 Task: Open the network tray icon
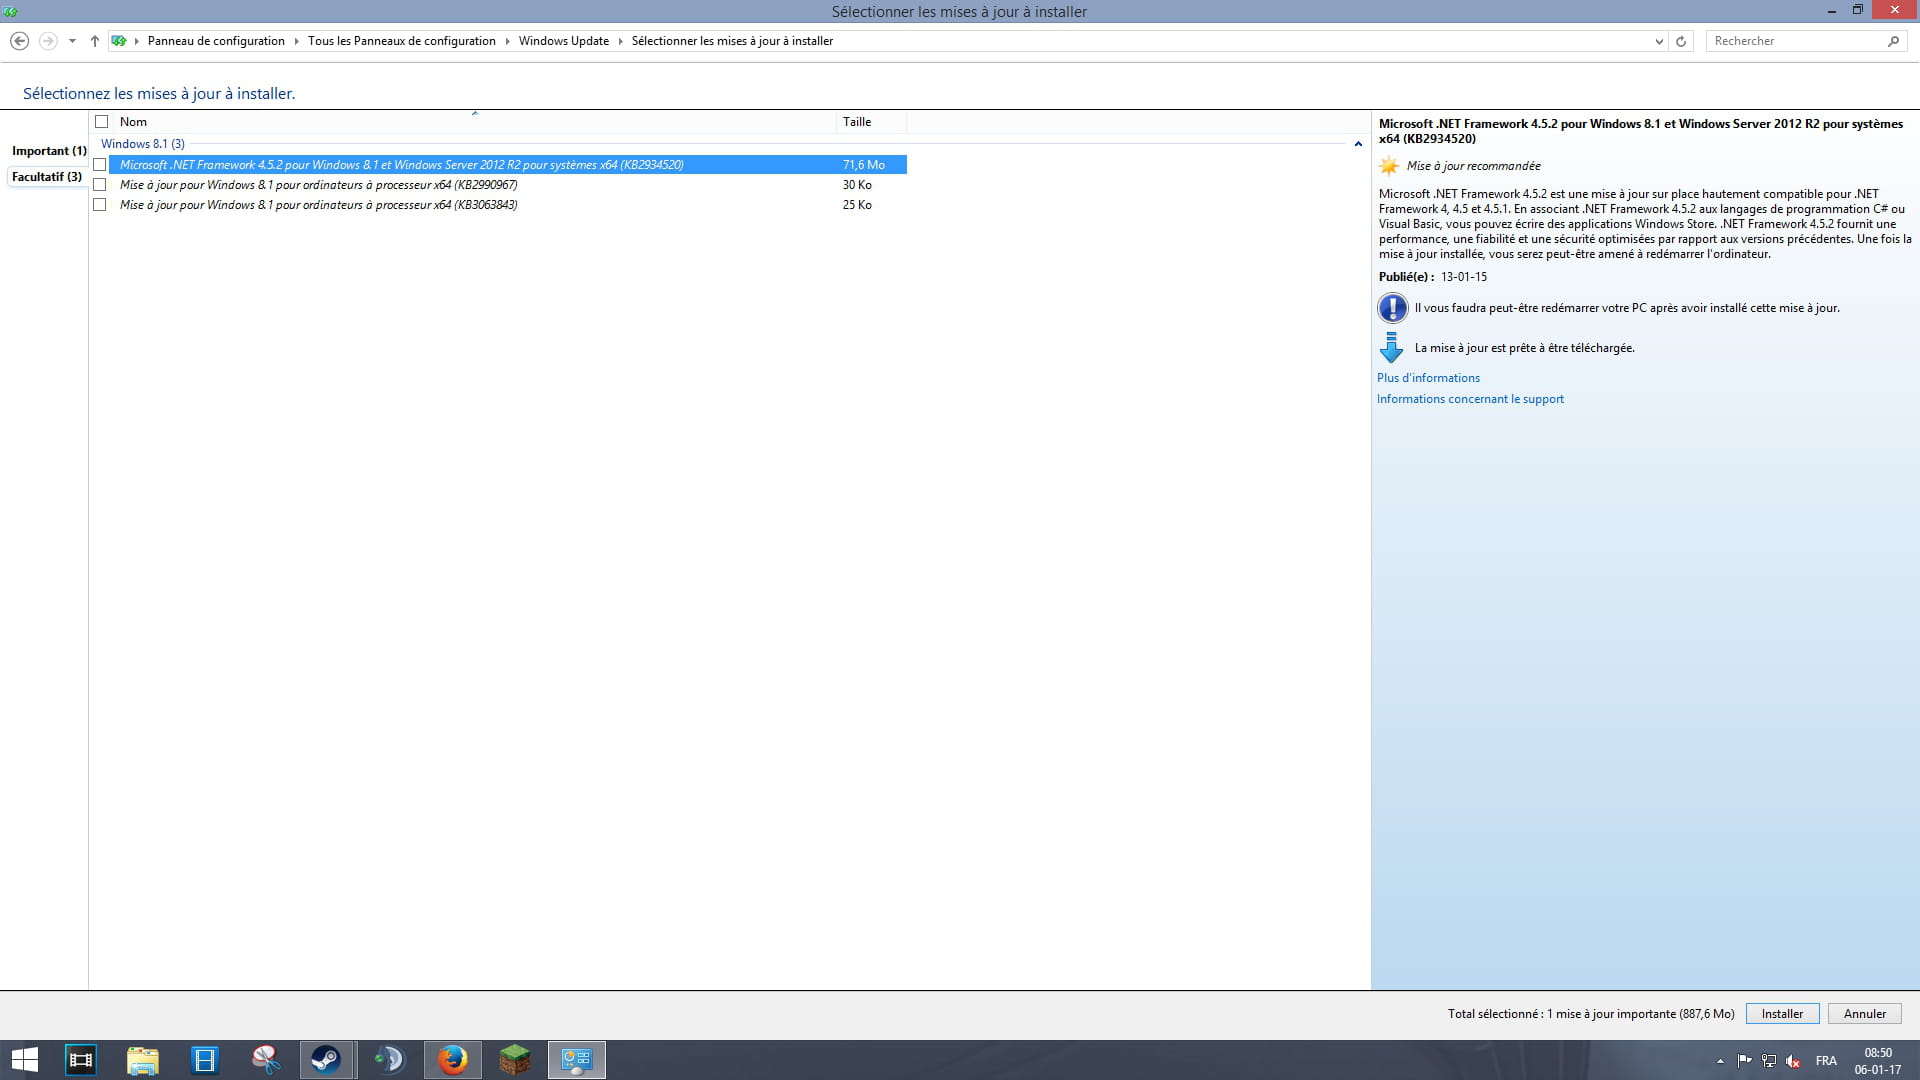pyautogui.click(x=1769, y=1061)
